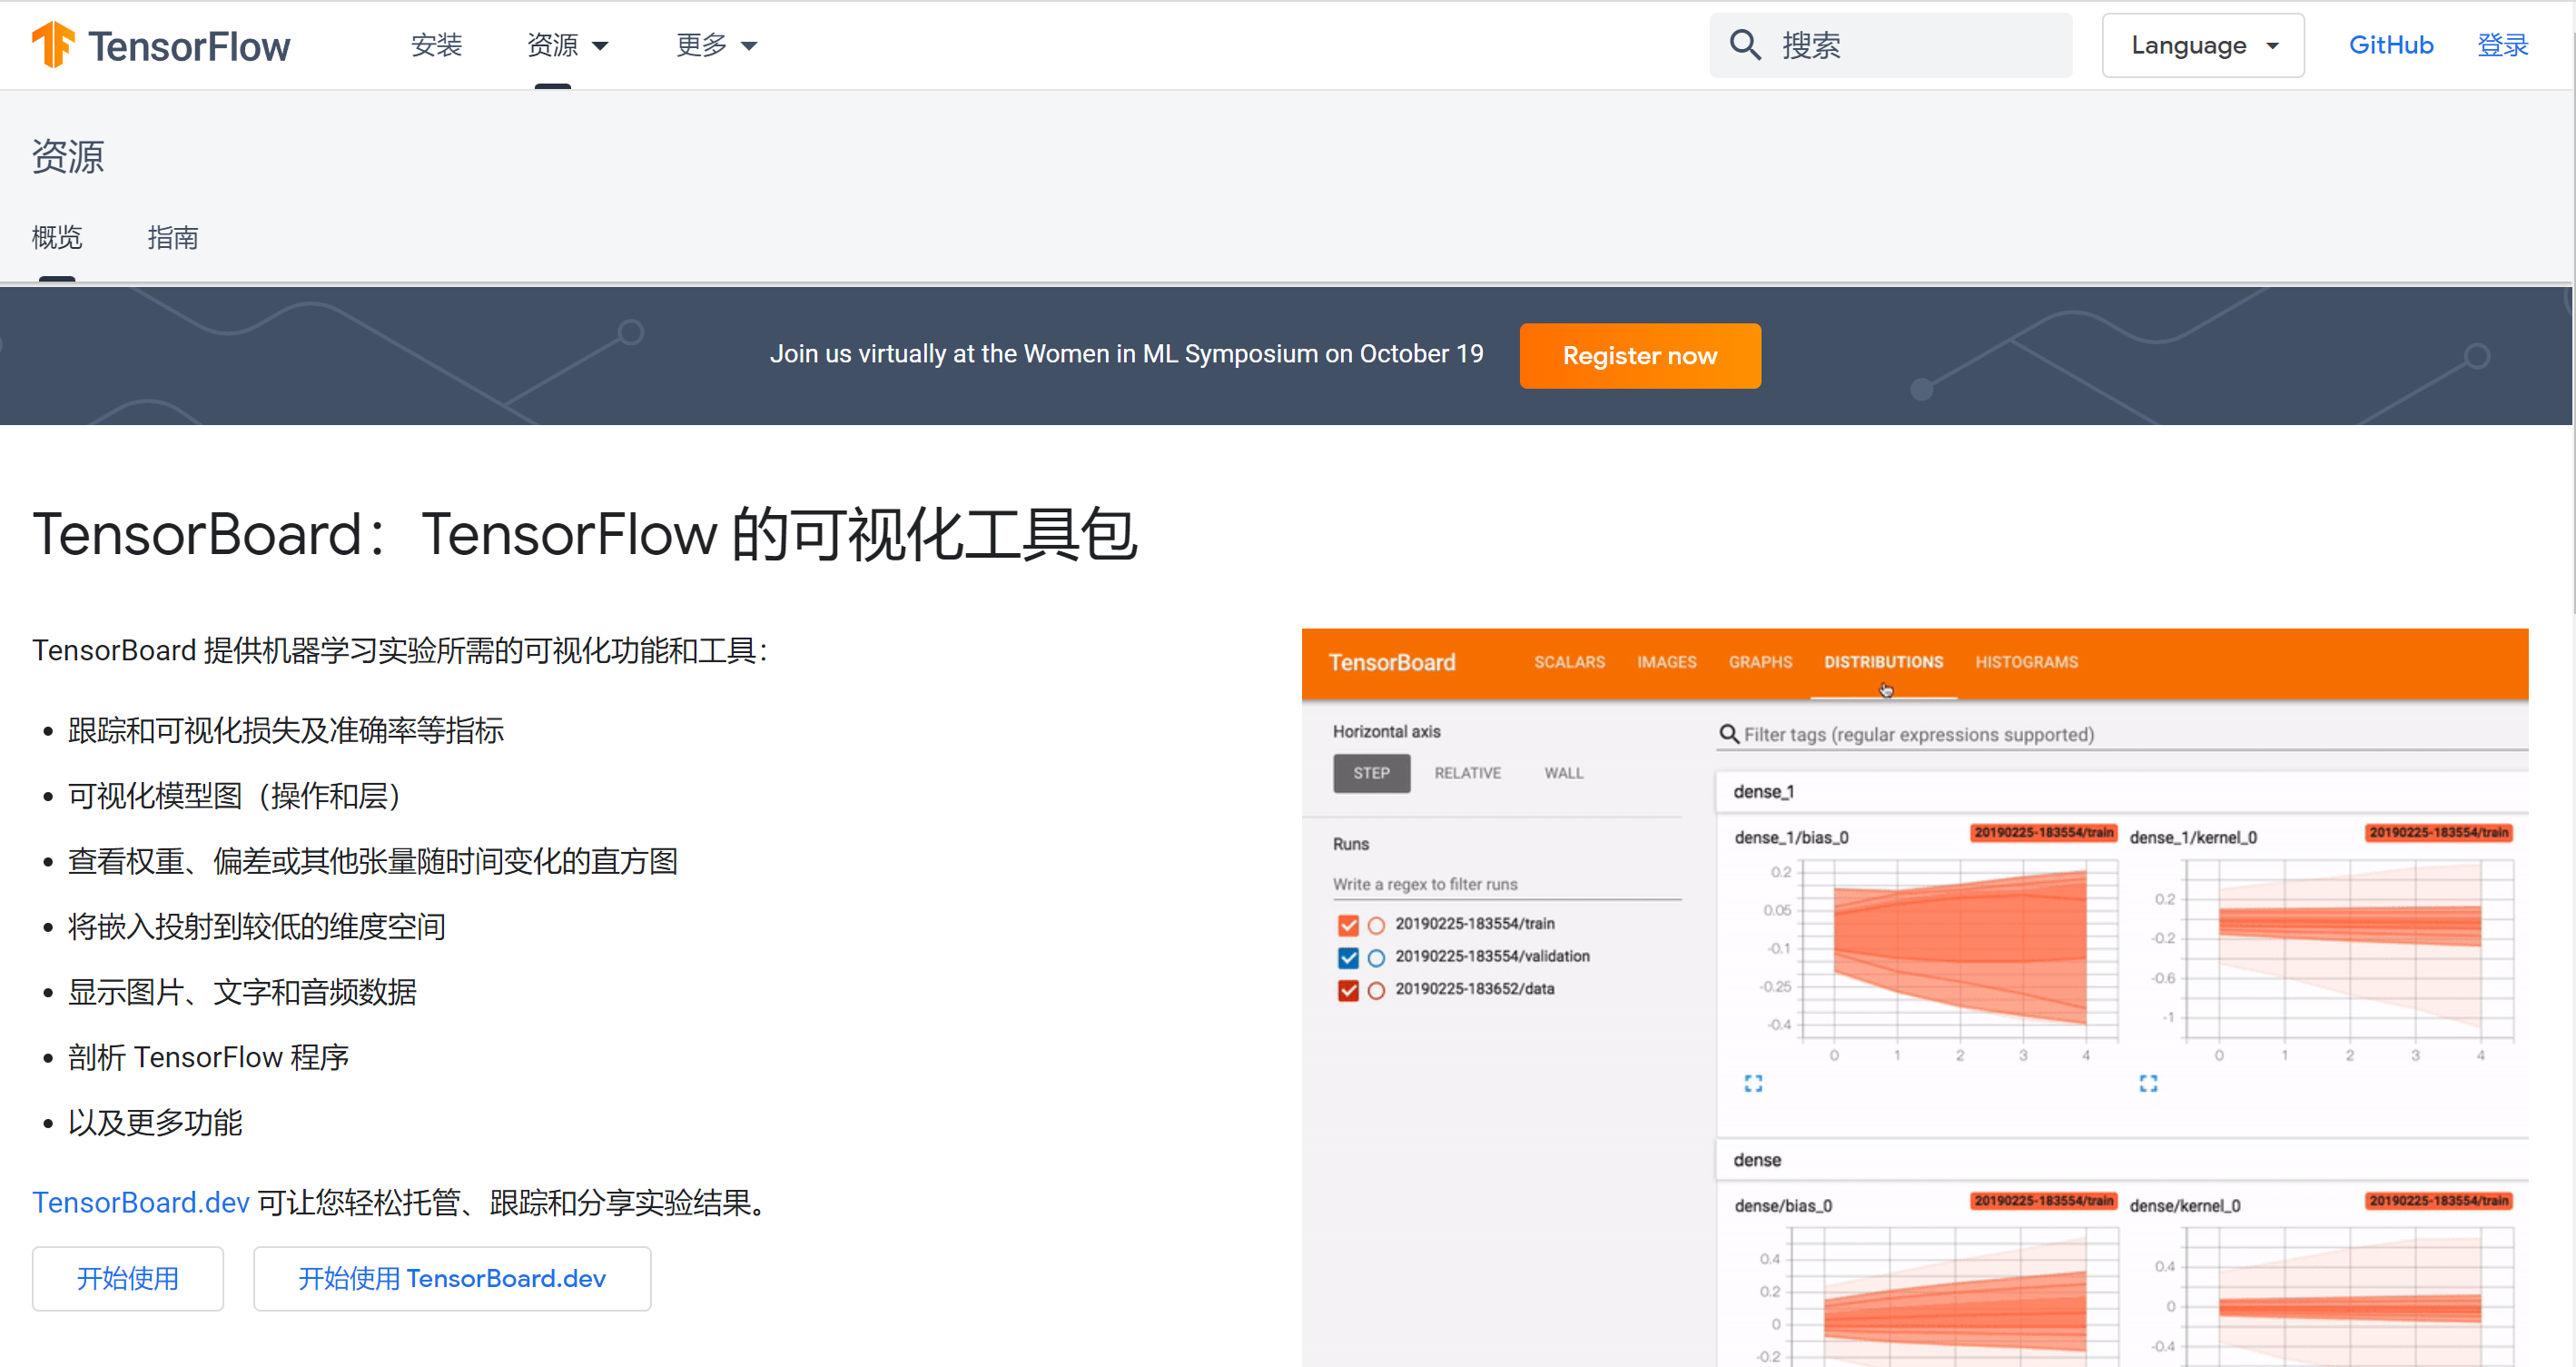Click the 'Horizontal axis' label

tap(1386, 731)
